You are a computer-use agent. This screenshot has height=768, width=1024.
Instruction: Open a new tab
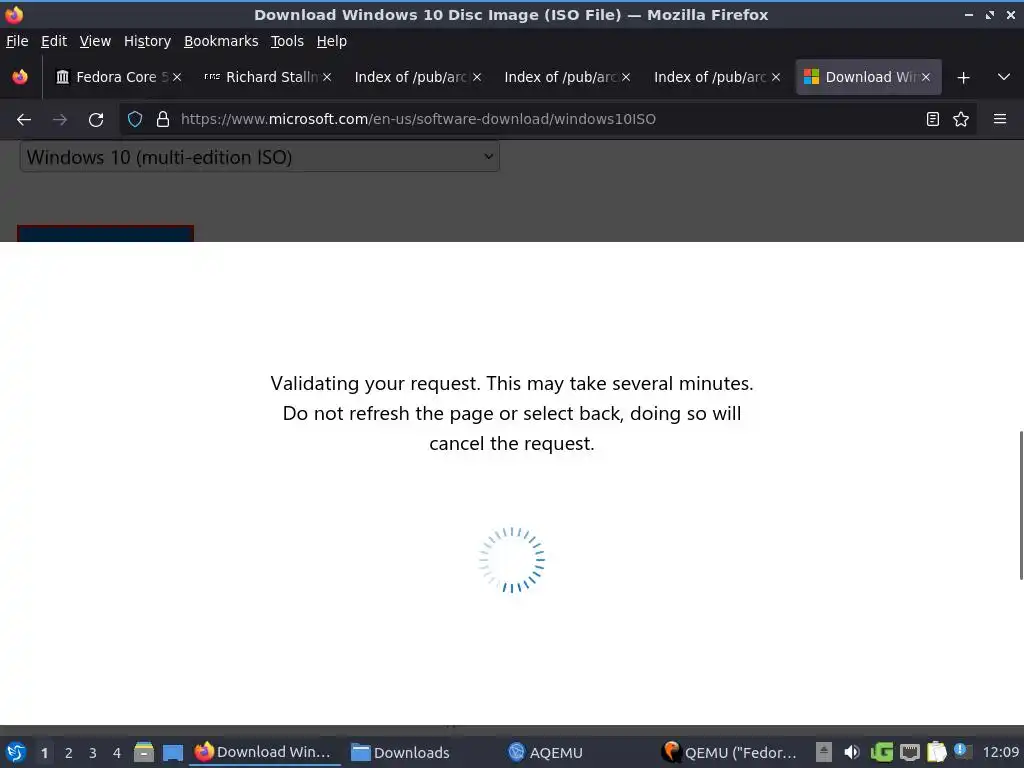(x=963, y=78)
